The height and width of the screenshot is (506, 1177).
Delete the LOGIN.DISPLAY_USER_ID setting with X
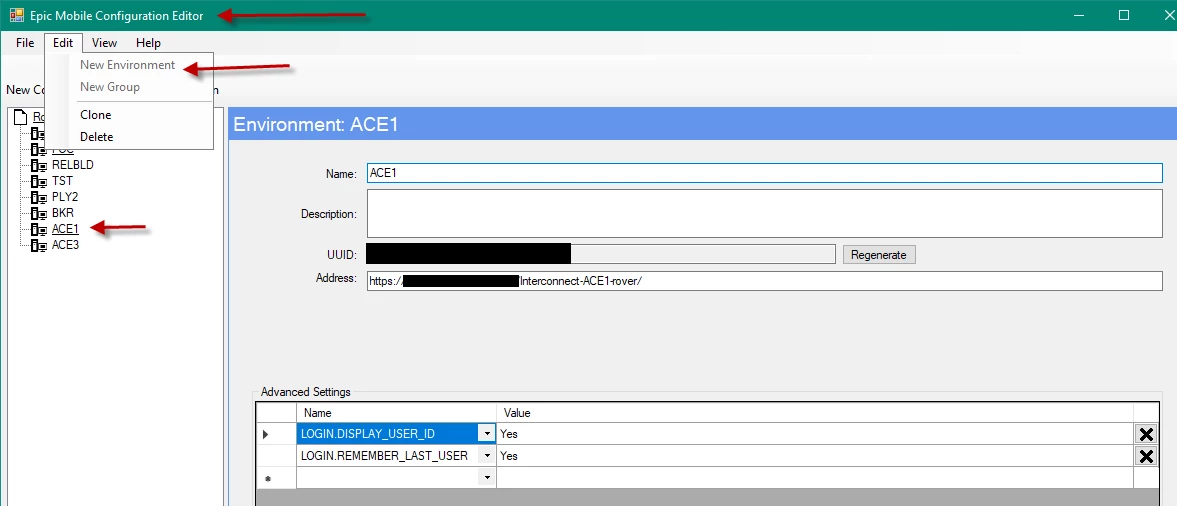pos(1146,434)
